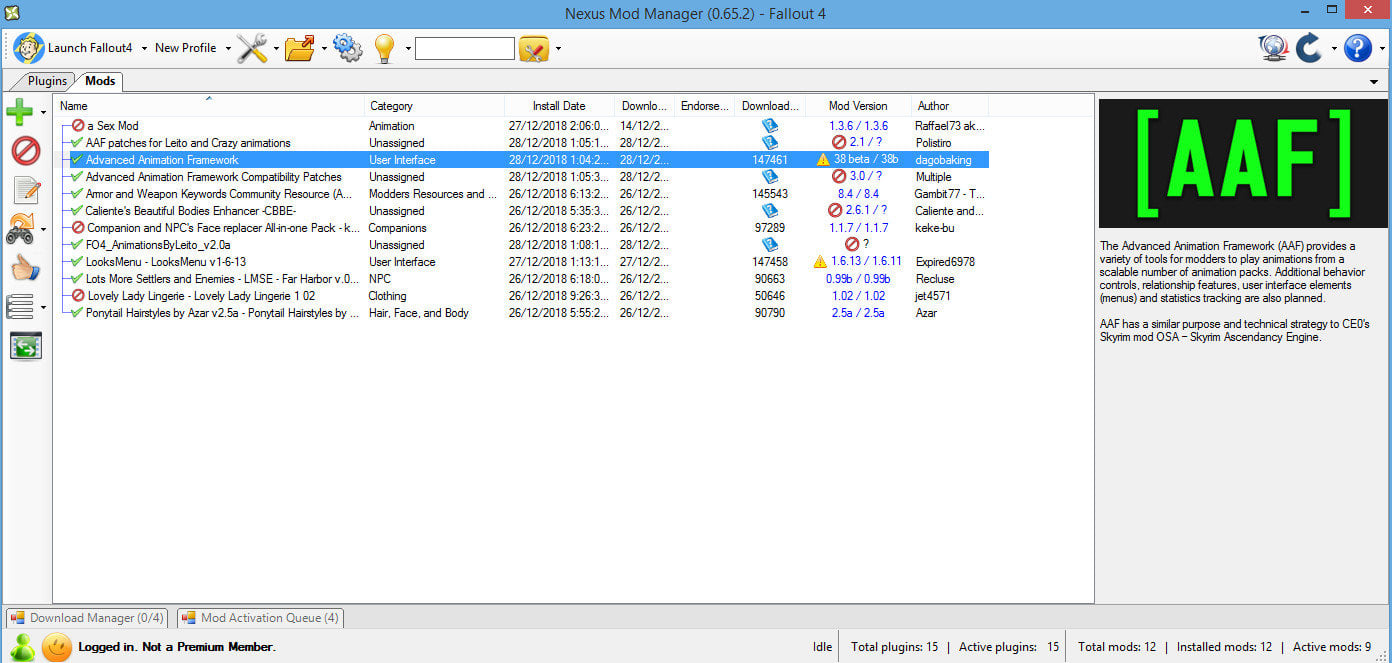
Task: Toggle disabled Companion and NPC's Face replacer
Action: [x=78, y=228]
